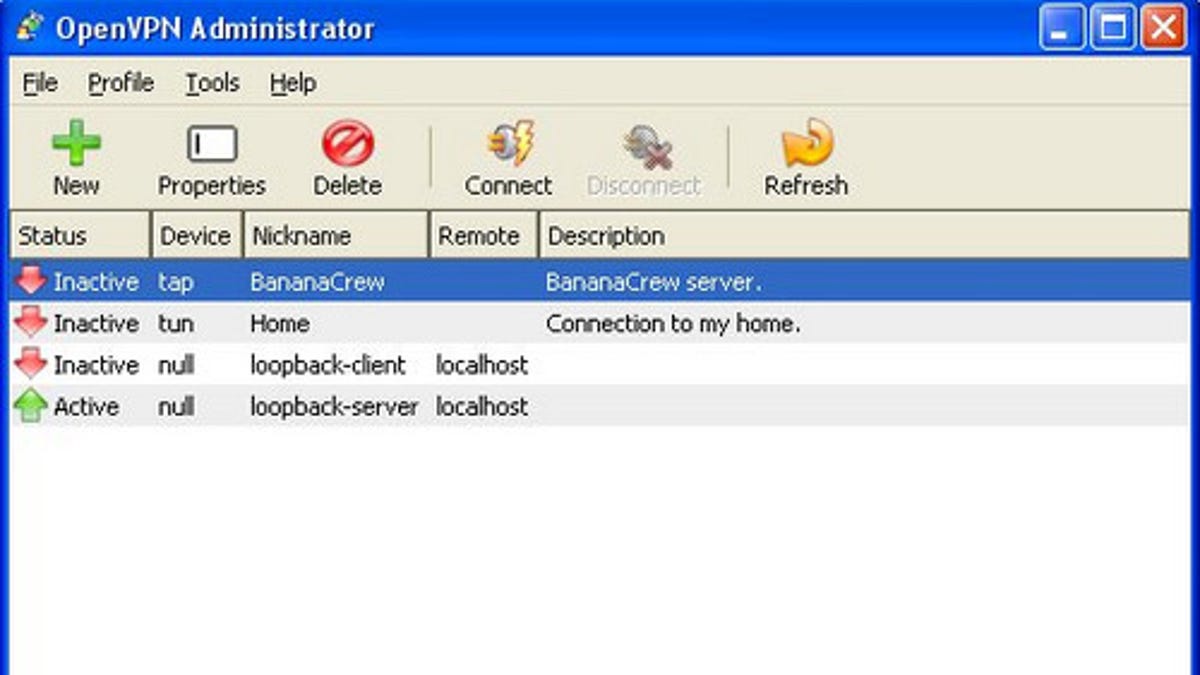This screenshot has width=1200, height=675.
Task: Click the red inactive arrow on Home row
Action: [x=31, y=323]
